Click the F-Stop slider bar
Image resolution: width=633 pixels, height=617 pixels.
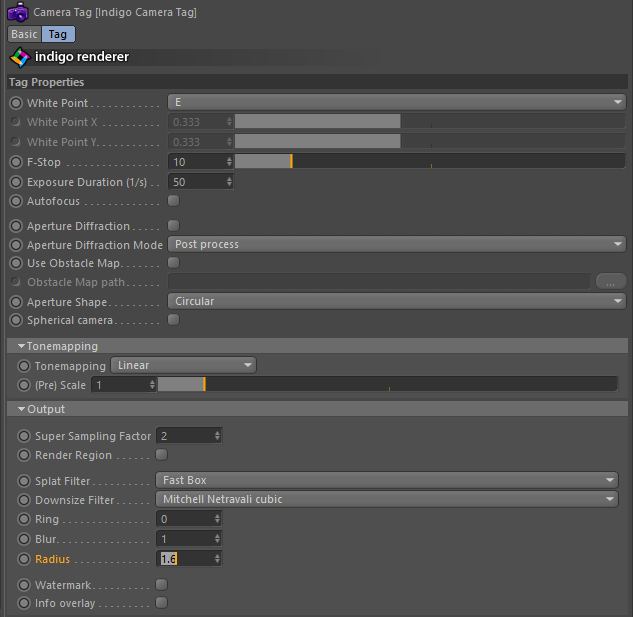(429, 161)
